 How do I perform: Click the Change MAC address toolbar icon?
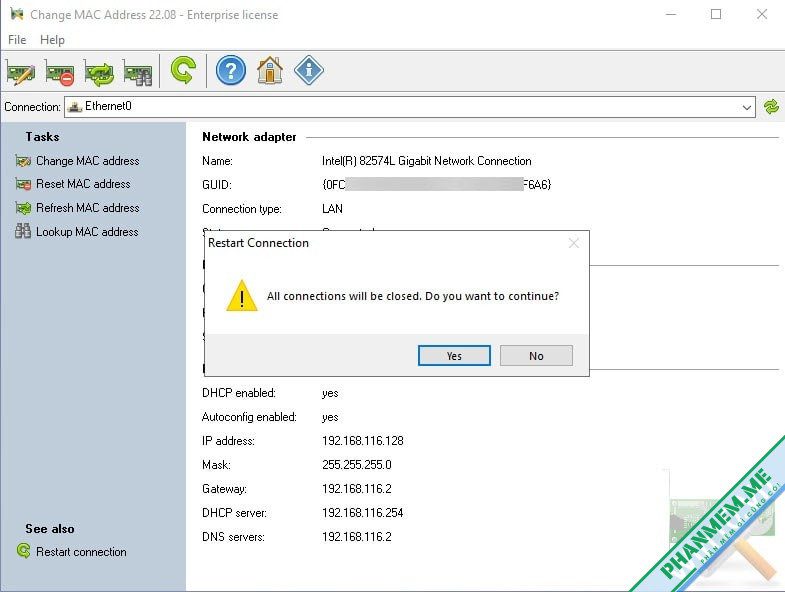(x=21, y=71)
